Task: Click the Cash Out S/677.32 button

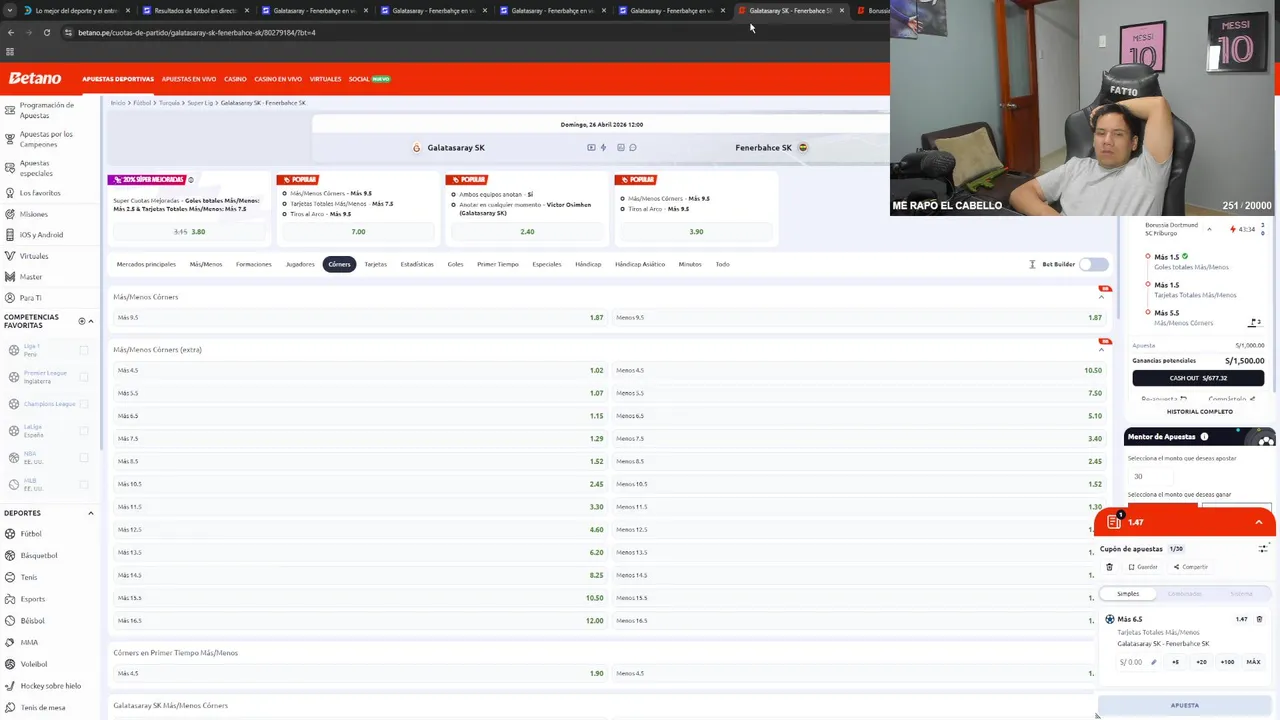Action: pos(1198,378)
